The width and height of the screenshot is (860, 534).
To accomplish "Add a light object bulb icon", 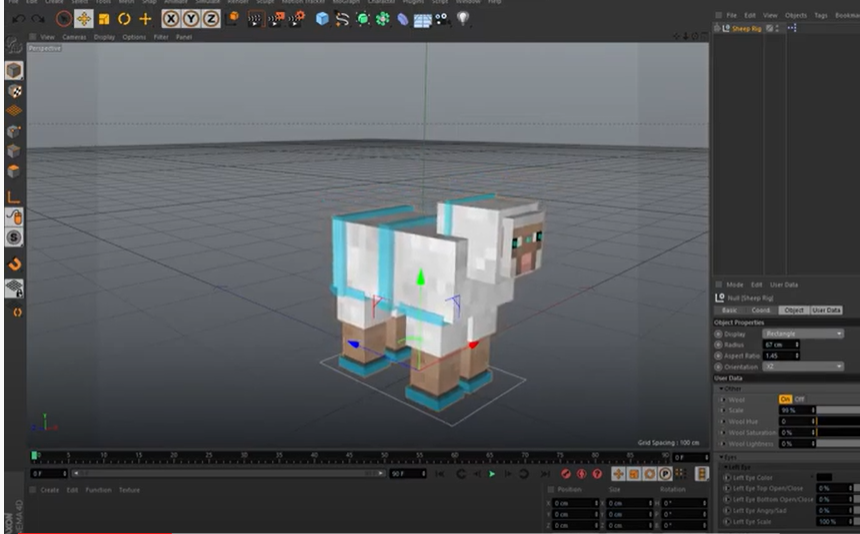I will click(x=463, y=19).
